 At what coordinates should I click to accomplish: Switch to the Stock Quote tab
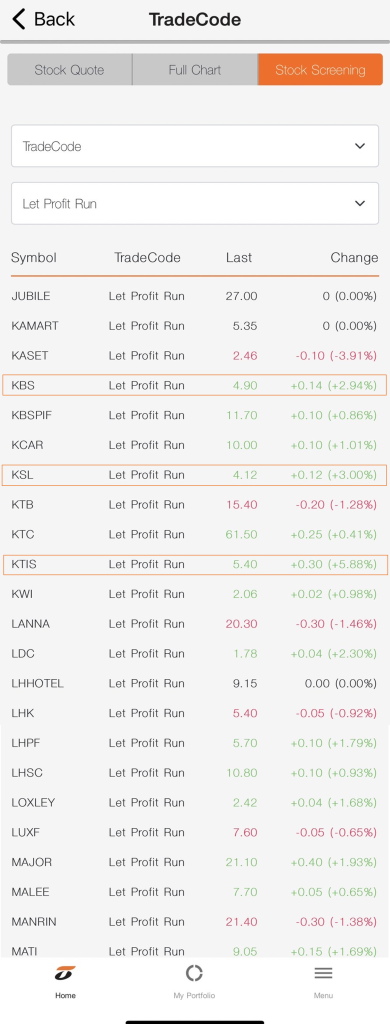[x=69, y=70]
